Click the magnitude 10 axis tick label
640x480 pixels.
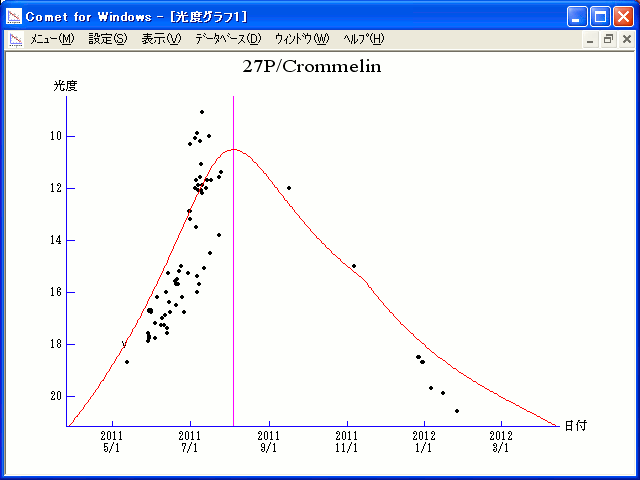tap(56, 136)
